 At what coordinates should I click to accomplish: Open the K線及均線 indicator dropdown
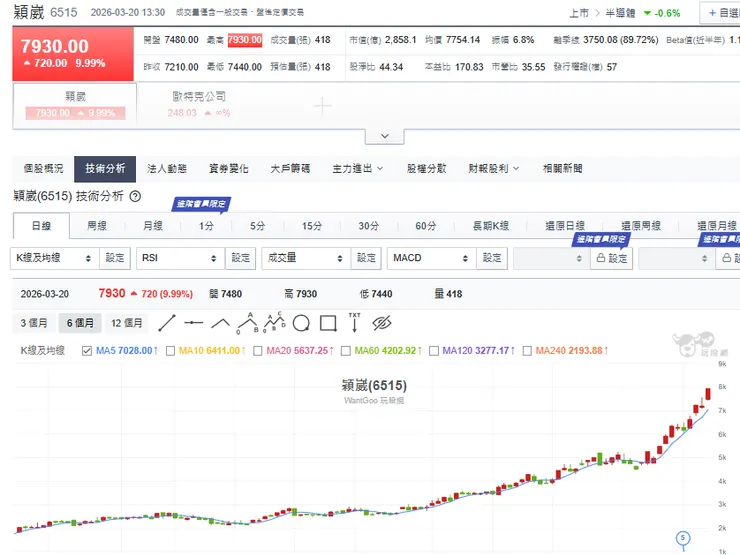click(x=55, y=258)
